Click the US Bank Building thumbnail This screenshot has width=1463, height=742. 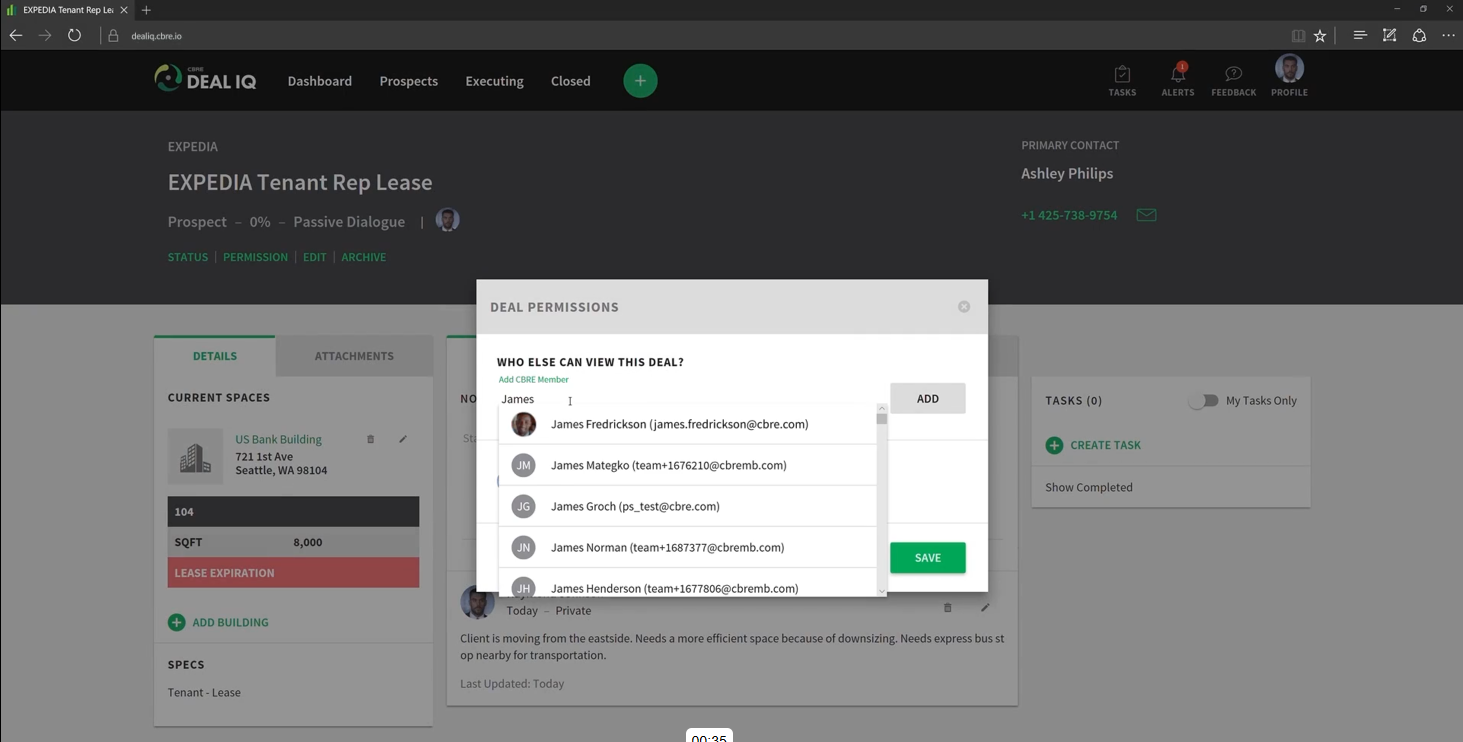(195, 456)
